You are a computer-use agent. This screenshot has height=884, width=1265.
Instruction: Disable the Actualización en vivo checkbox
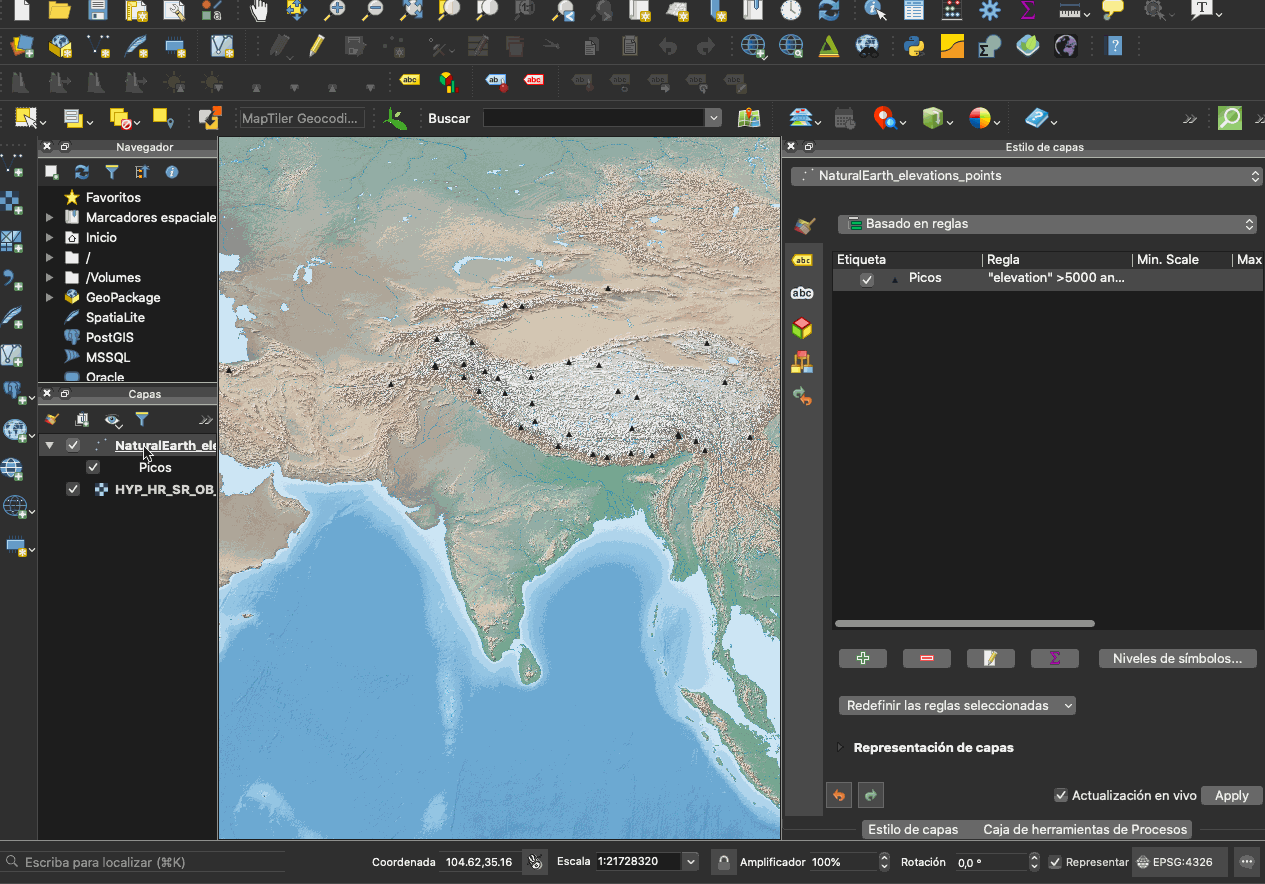click(1061, 796)
